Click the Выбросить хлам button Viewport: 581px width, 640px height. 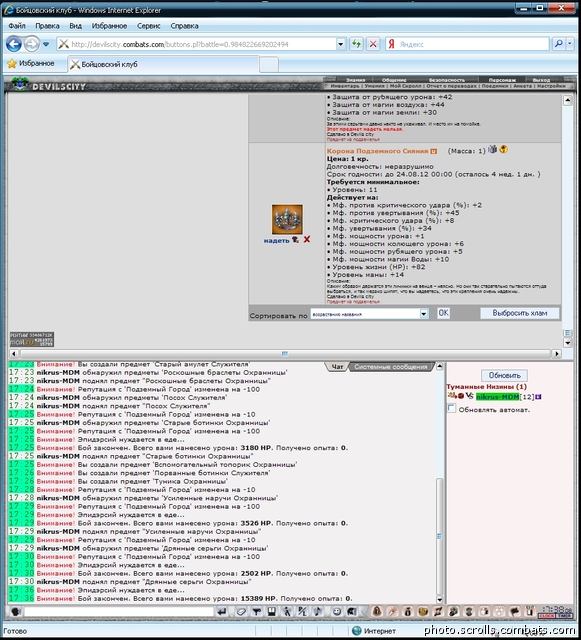pyautogui.click(x=519, y=313)
